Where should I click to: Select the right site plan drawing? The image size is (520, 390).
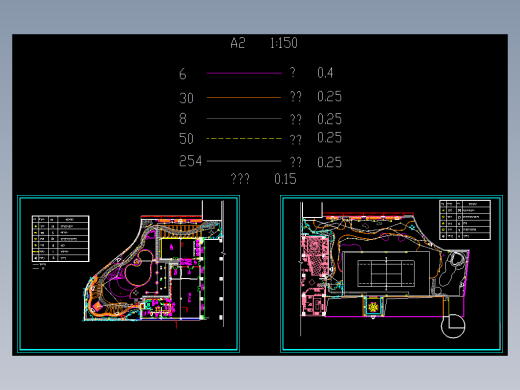(391, 274)
